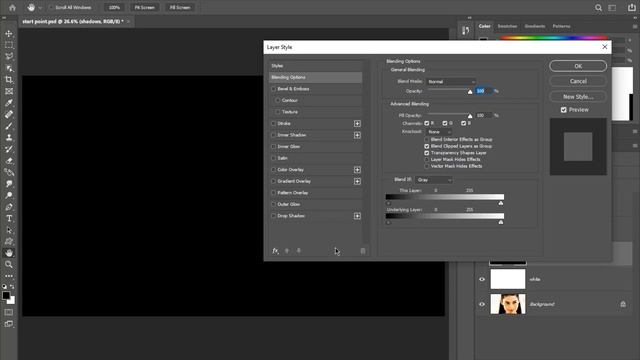Select the Object Selection tool
This screenshot has width=640, height=360.
pyautogui.click(x=9, y=68)
